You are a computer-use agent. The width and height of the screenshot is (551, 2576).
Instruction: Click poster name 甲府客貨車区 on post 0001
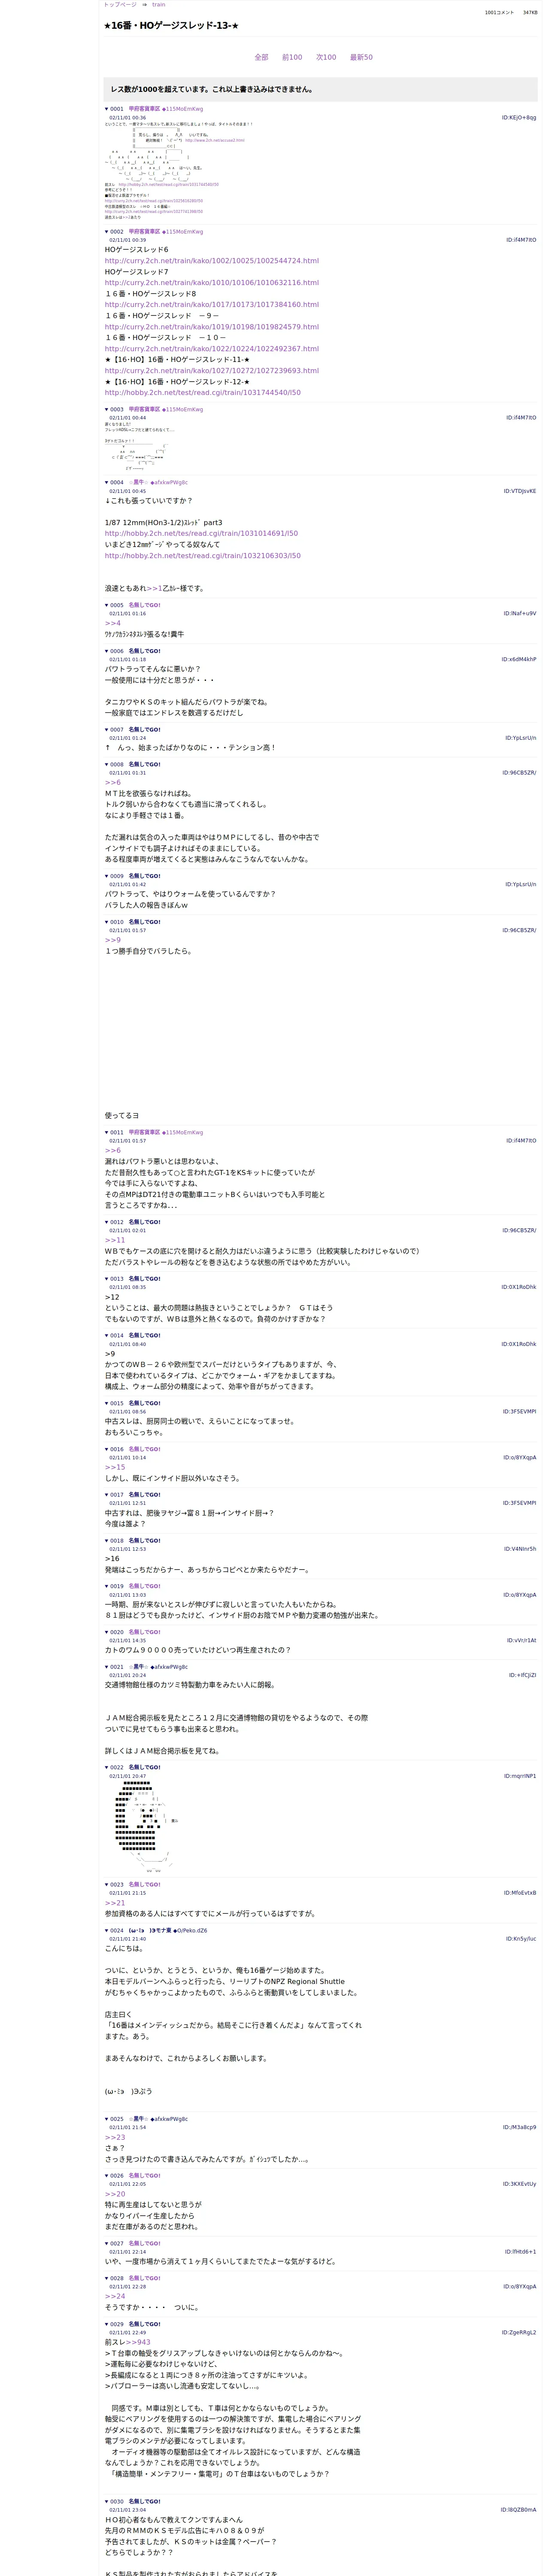pos(144,109)
